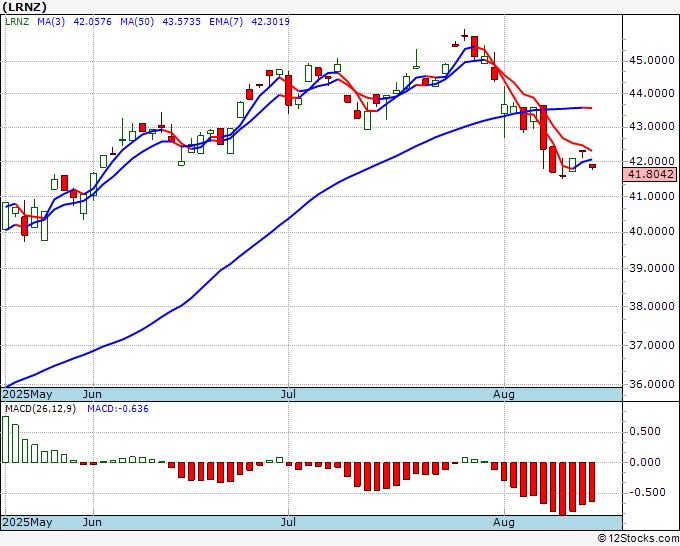
Task: Click Jun on the MACD date axis
Action: tap(92, 522)
